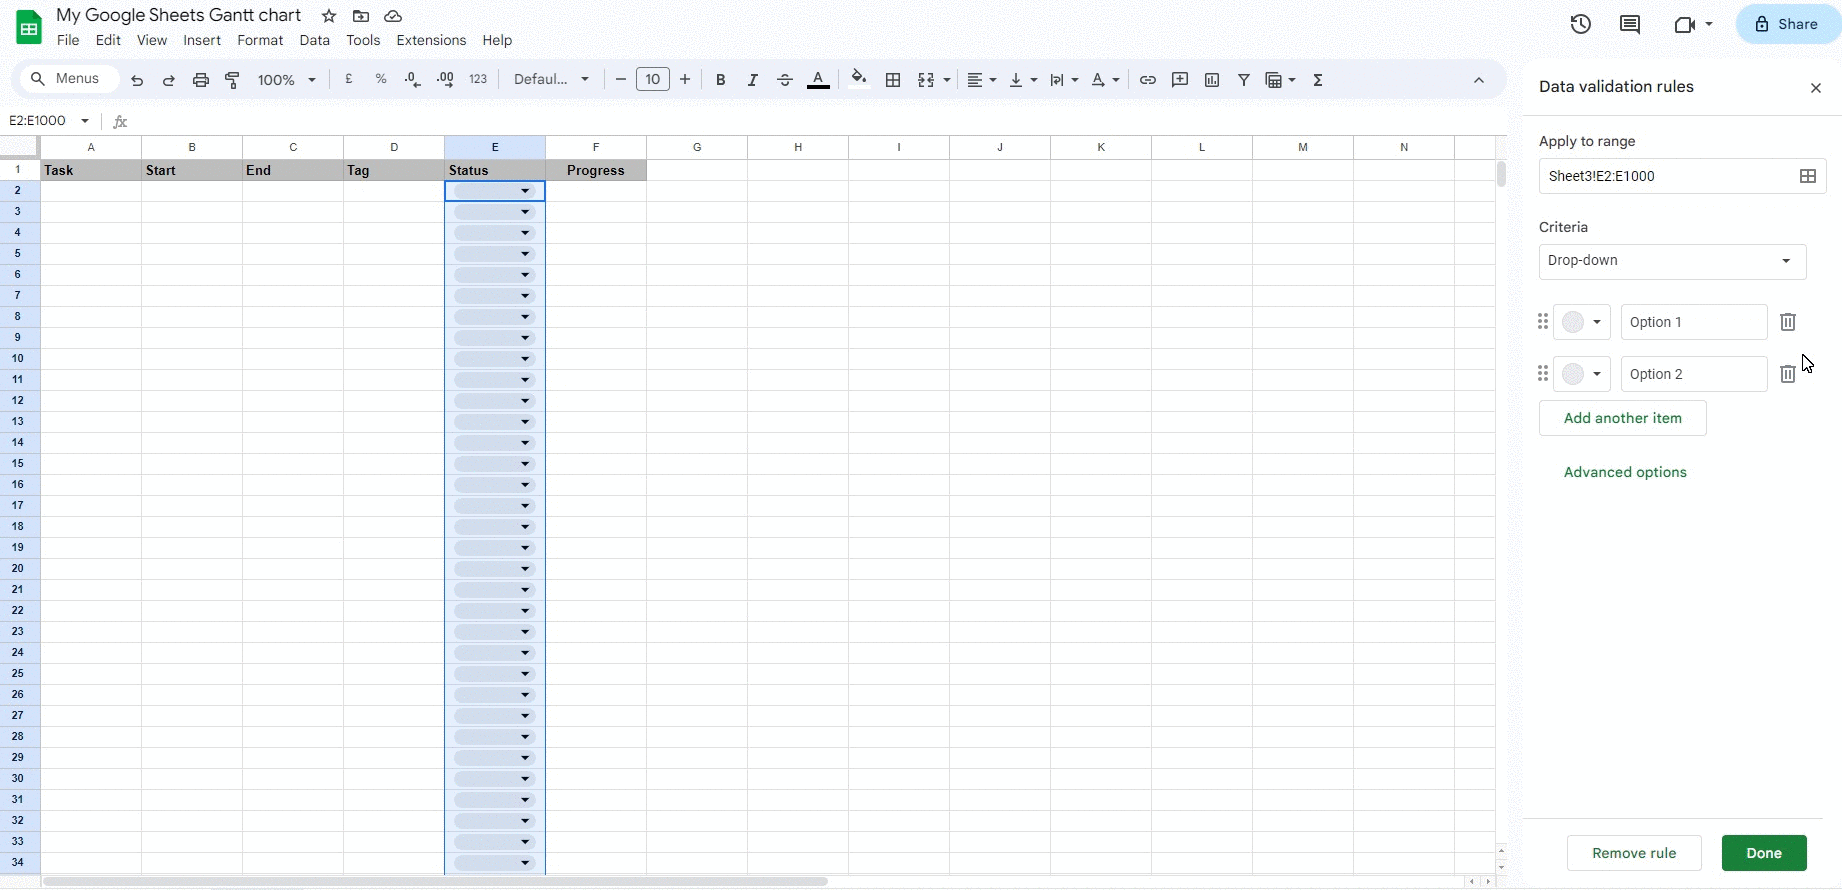The height and width of the screenshot is (890, 1842).
Task: Open the zoom 100% dropdown
Action: (287, 80)
